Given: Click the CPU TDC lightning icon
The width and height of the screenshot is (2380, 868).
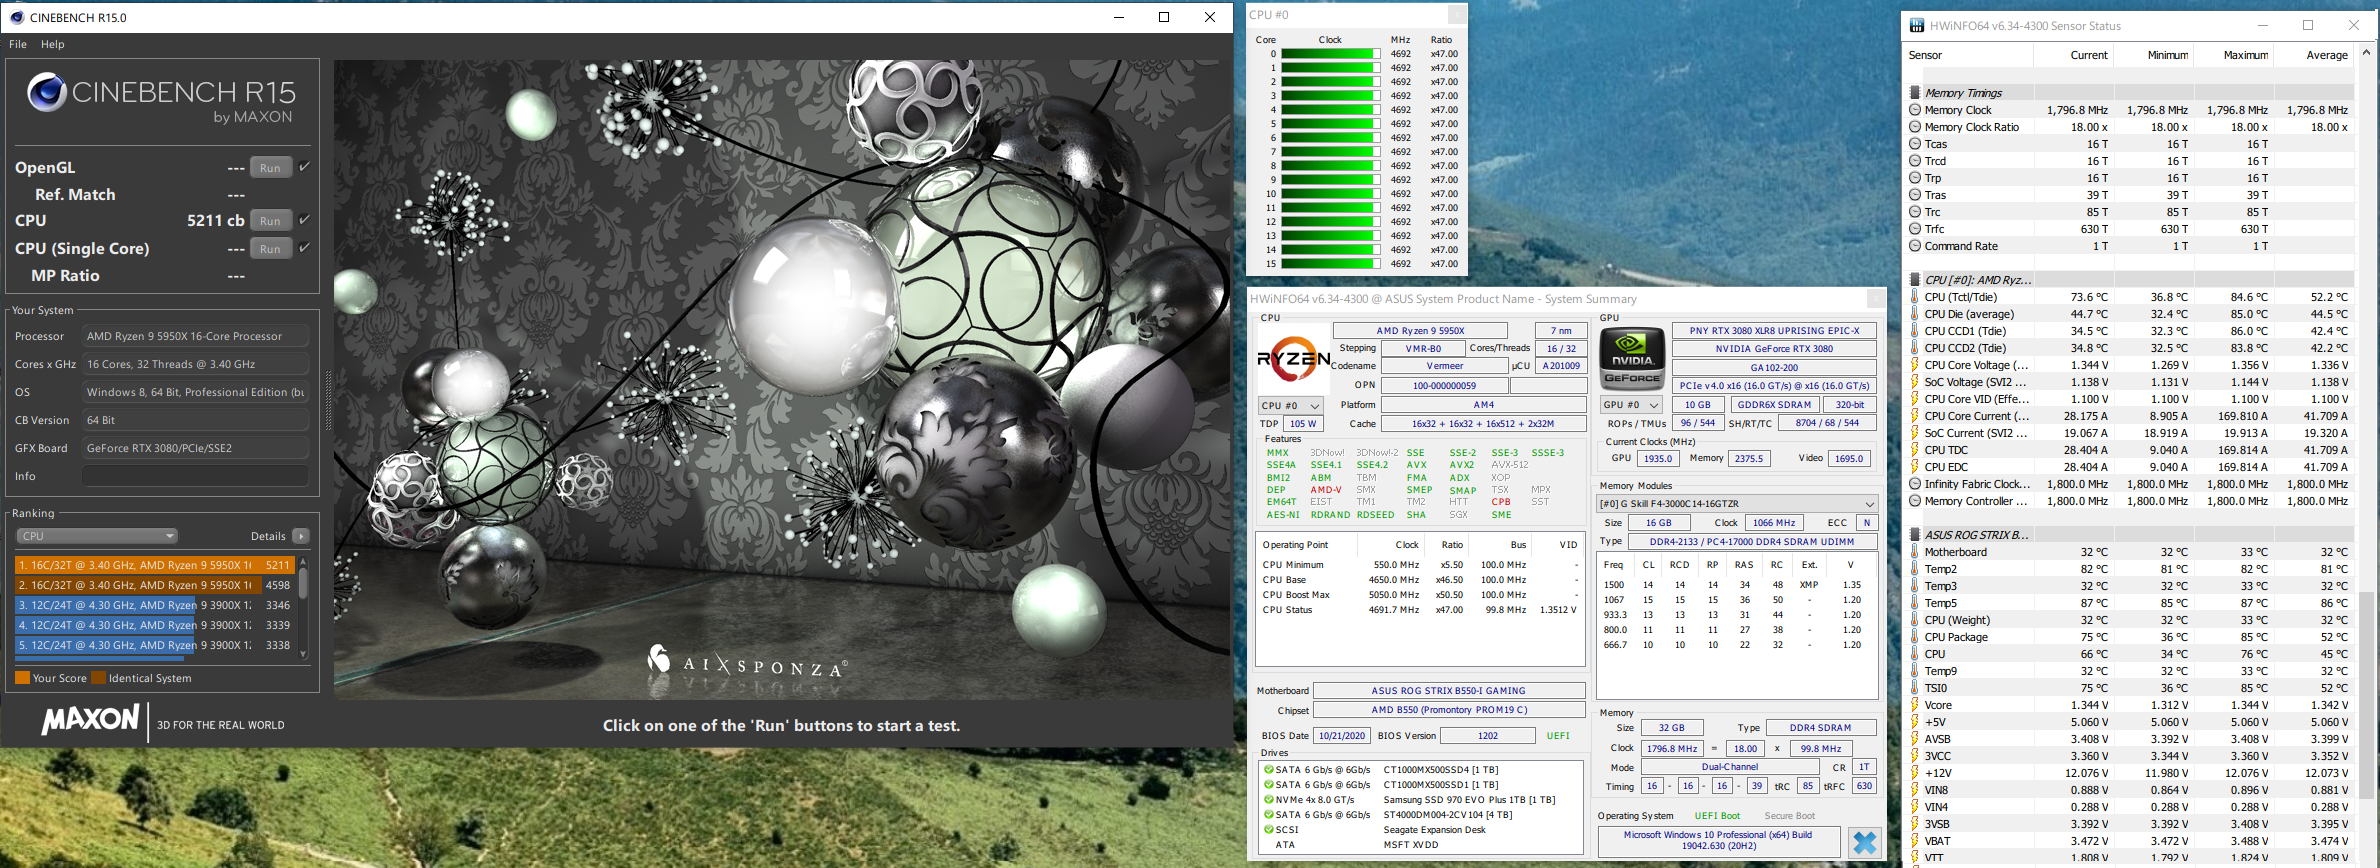Looking at the screenshot, I should tap(1915, 450).
